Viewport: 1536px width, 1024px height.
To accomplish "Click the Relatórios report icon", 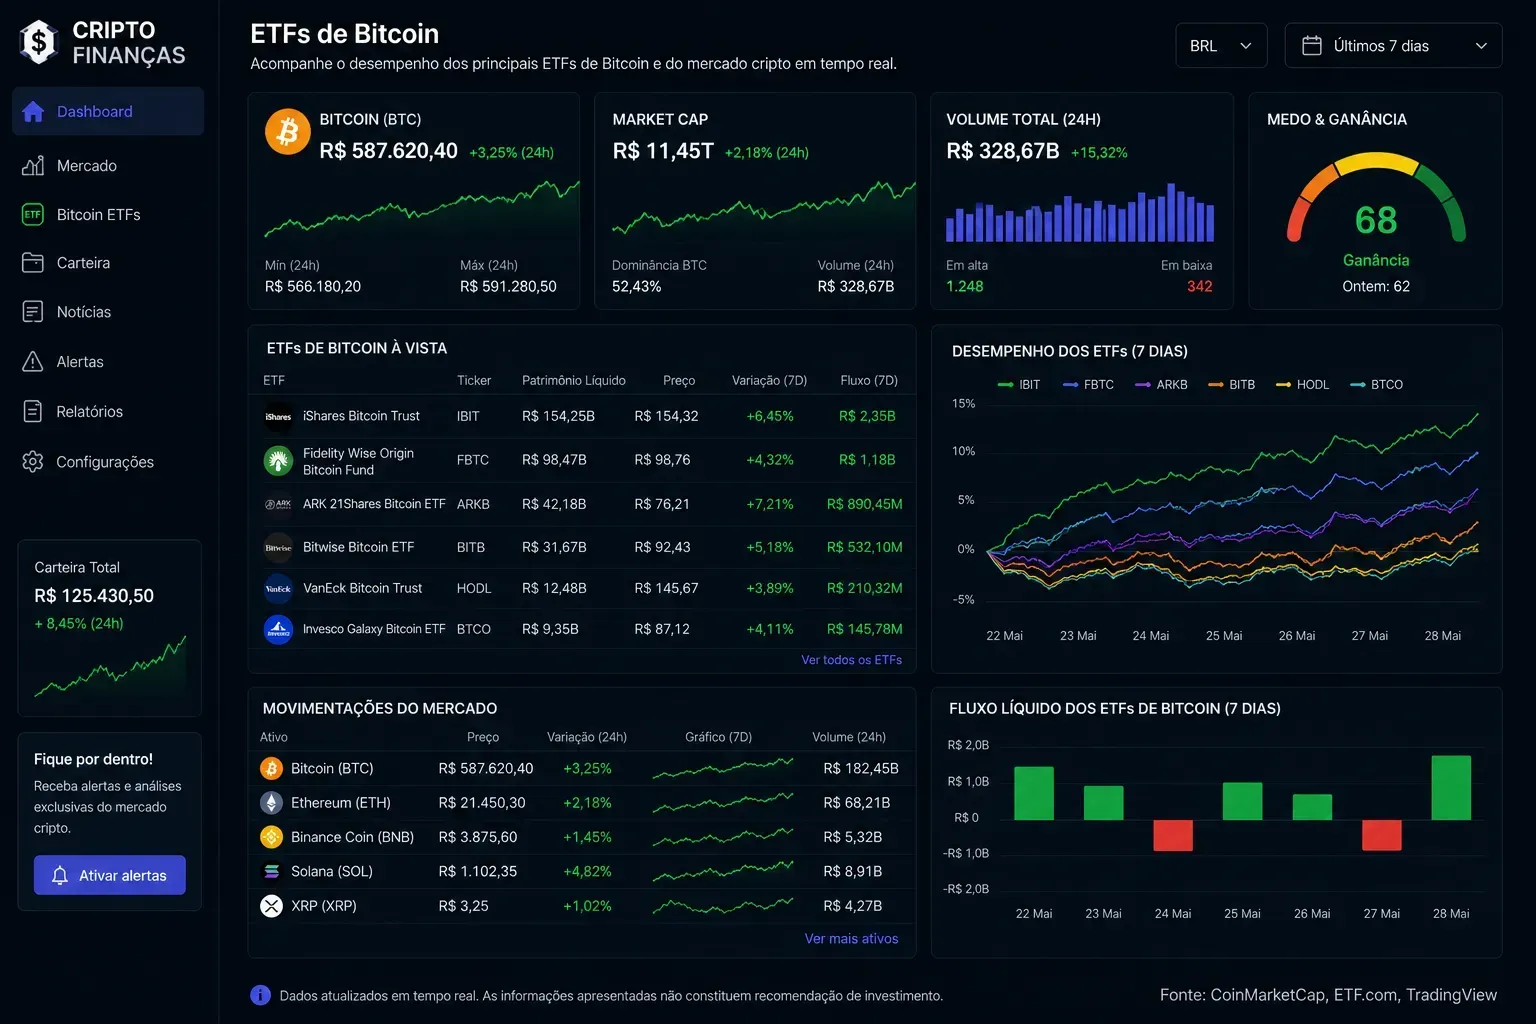I will (x=33, y=411).
